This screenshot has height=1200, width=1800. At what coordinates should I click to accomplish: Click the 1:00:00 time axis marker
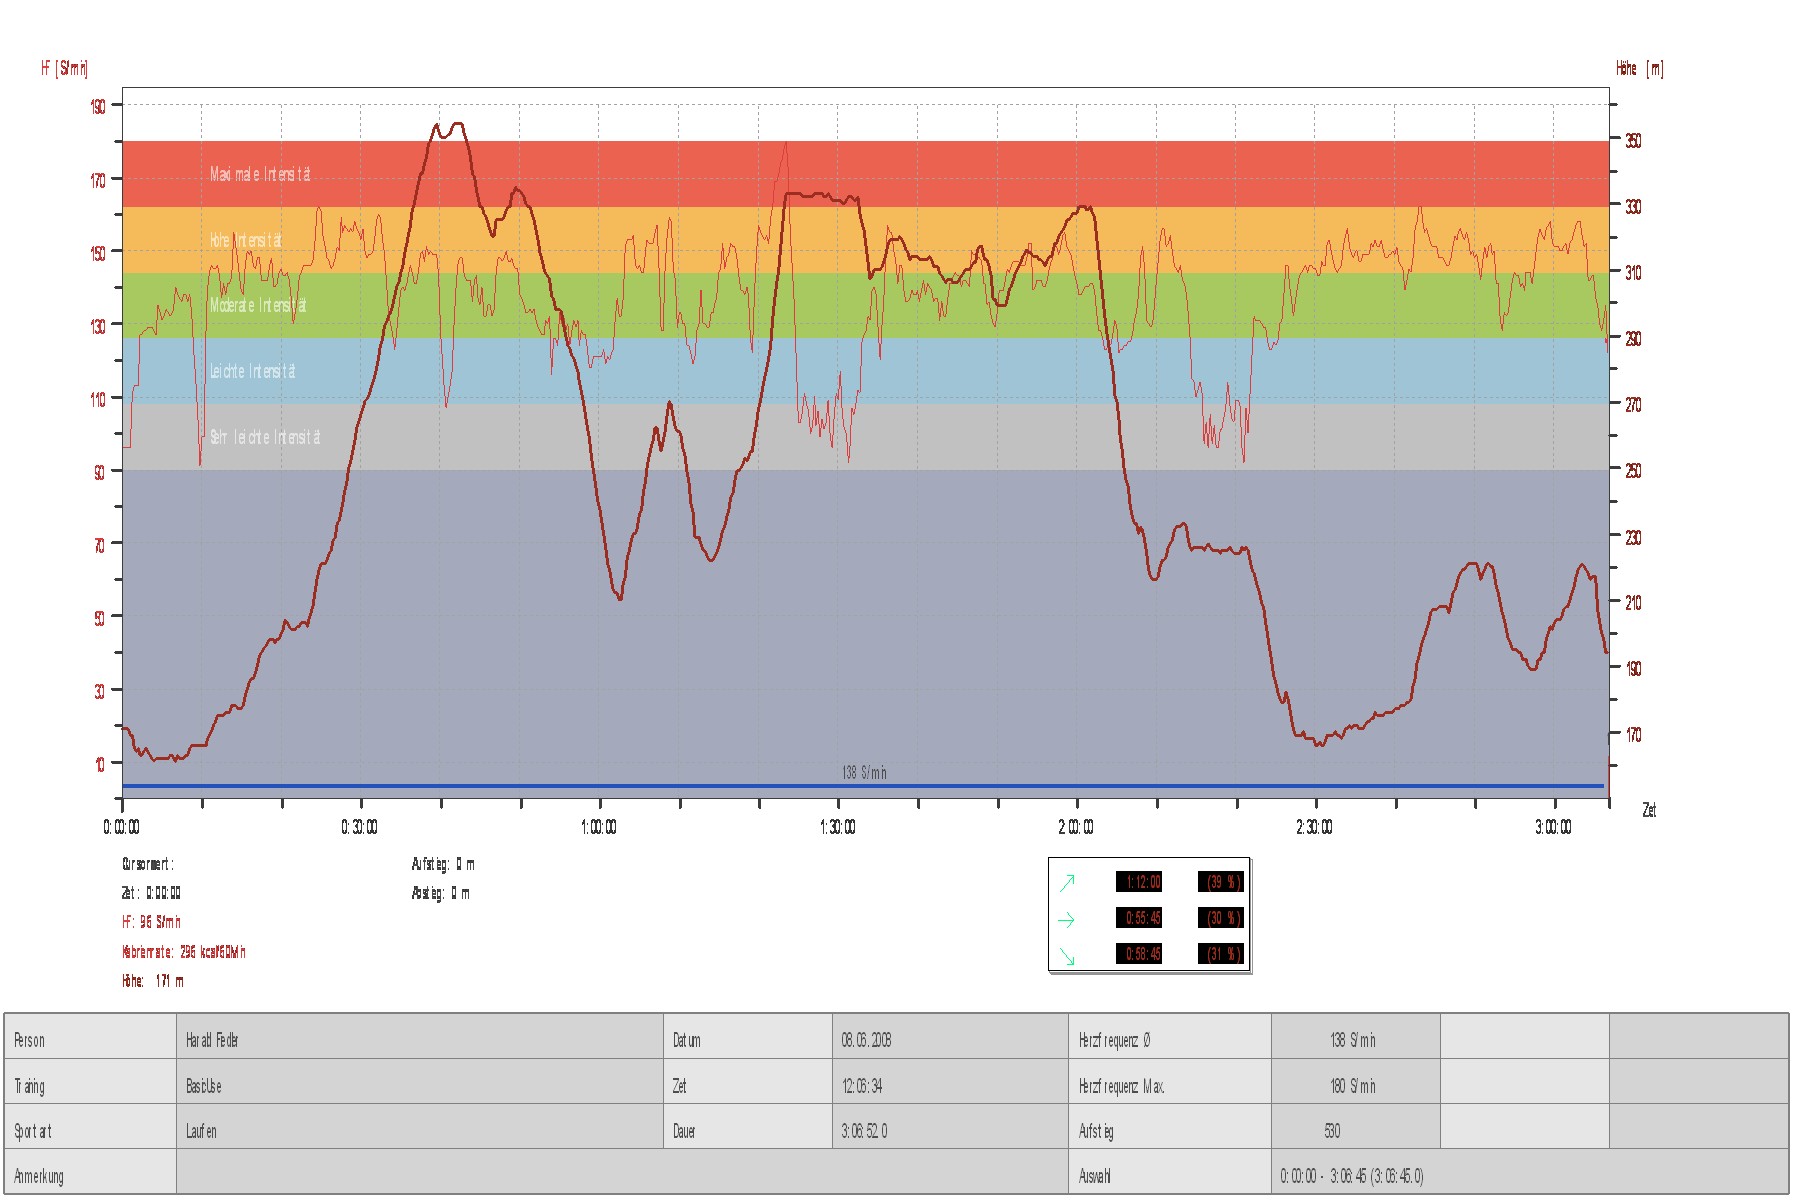click(x=599, y=827)
